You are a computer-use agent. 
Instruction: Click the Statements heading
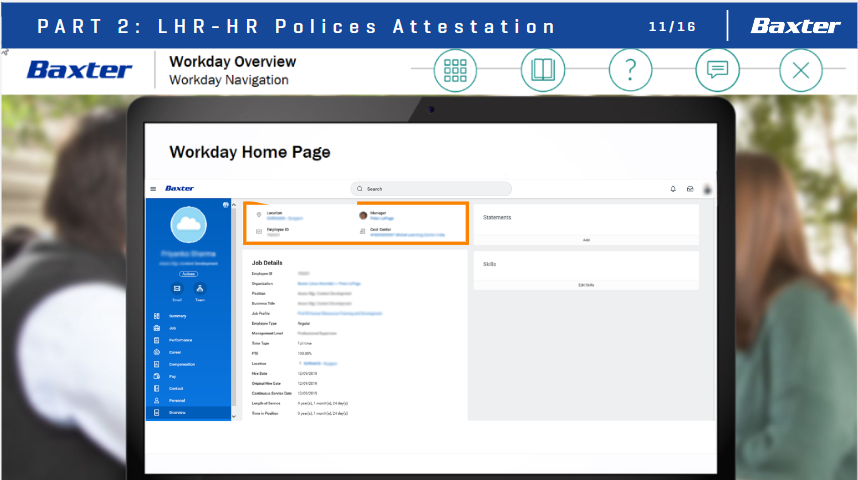[497, 217]
